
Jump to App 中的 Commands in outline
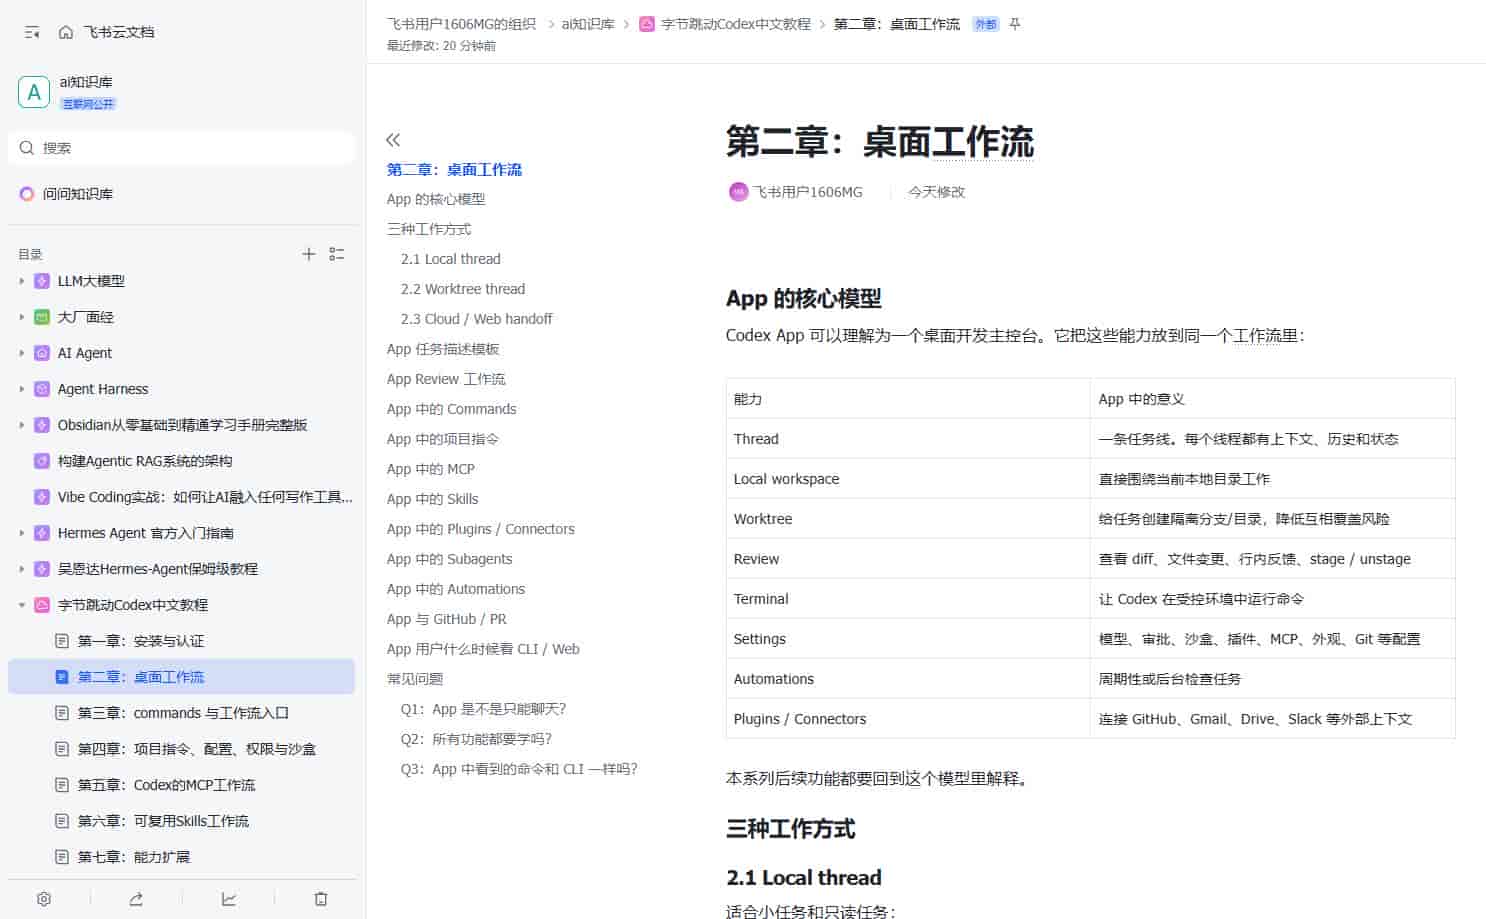[452, 409]
